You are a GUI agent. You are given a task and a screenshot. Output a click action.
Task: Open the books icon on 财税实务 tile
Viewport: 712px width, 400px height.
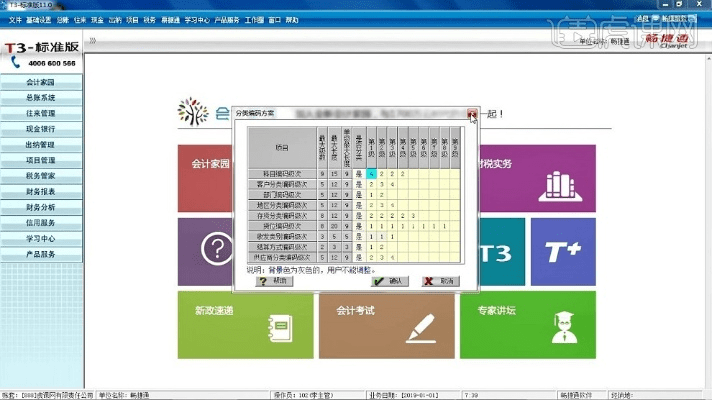tap(560, 187)
